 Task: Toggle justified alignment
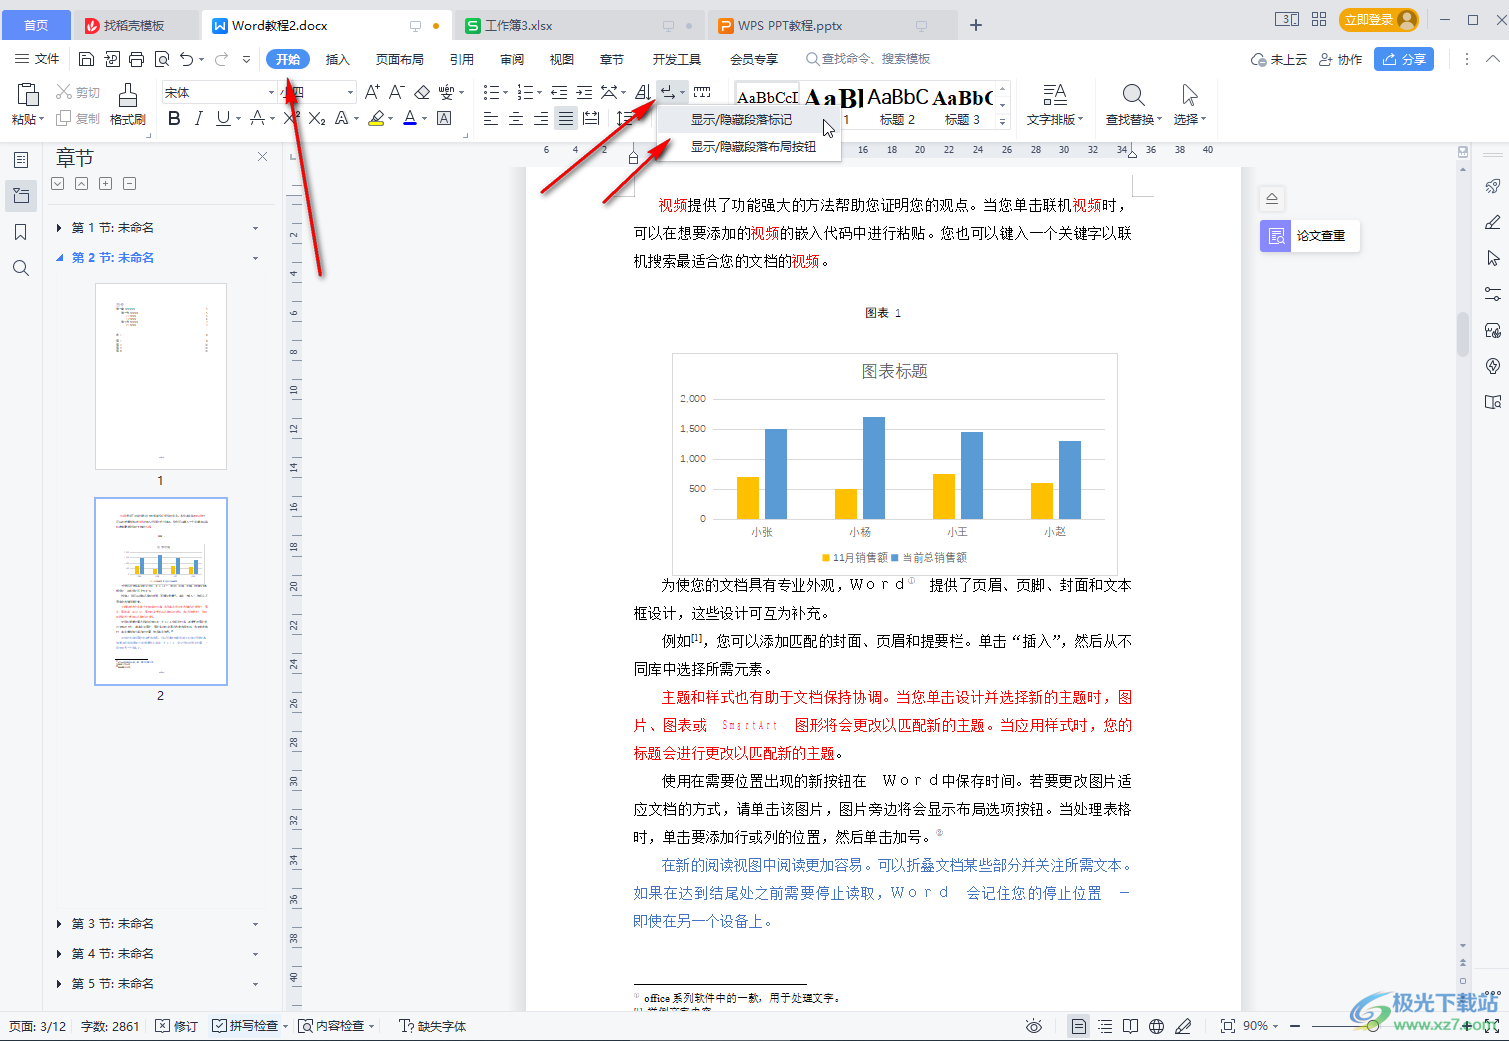pyautogui.click(x=566, y=118)
